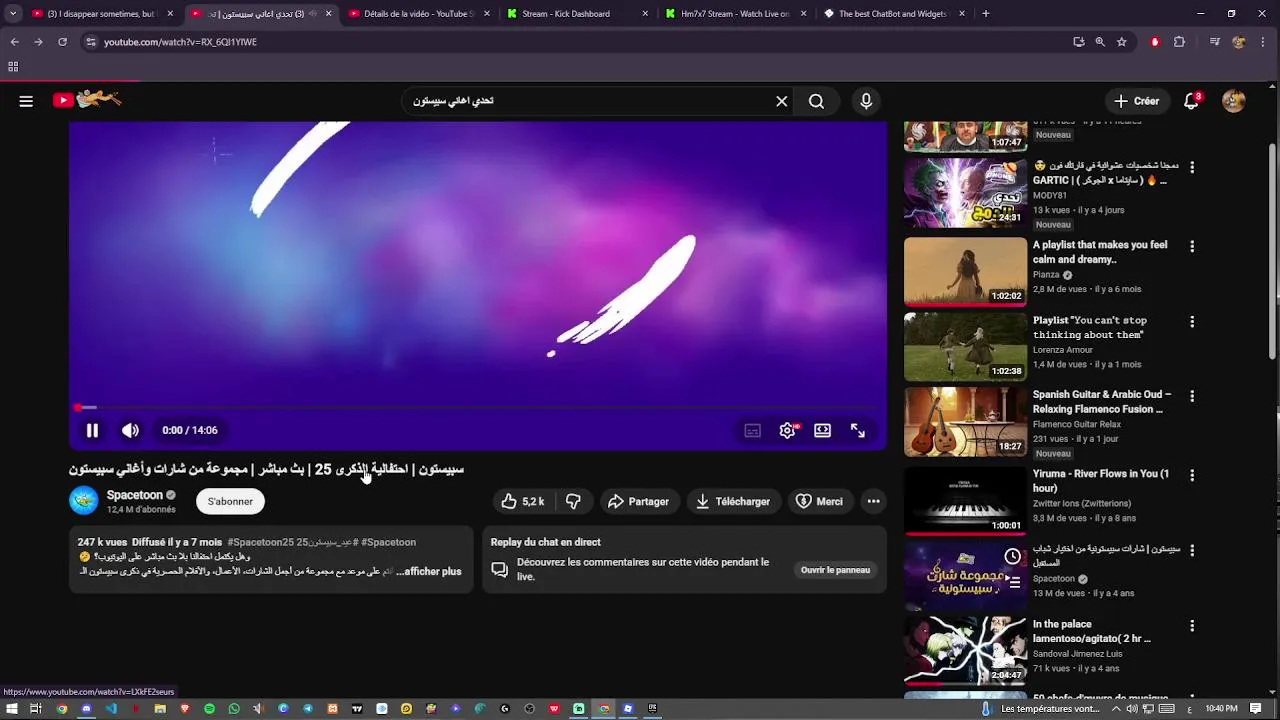1280x720 pixels.
Task: Pause the video
Action: pos(92,430)
